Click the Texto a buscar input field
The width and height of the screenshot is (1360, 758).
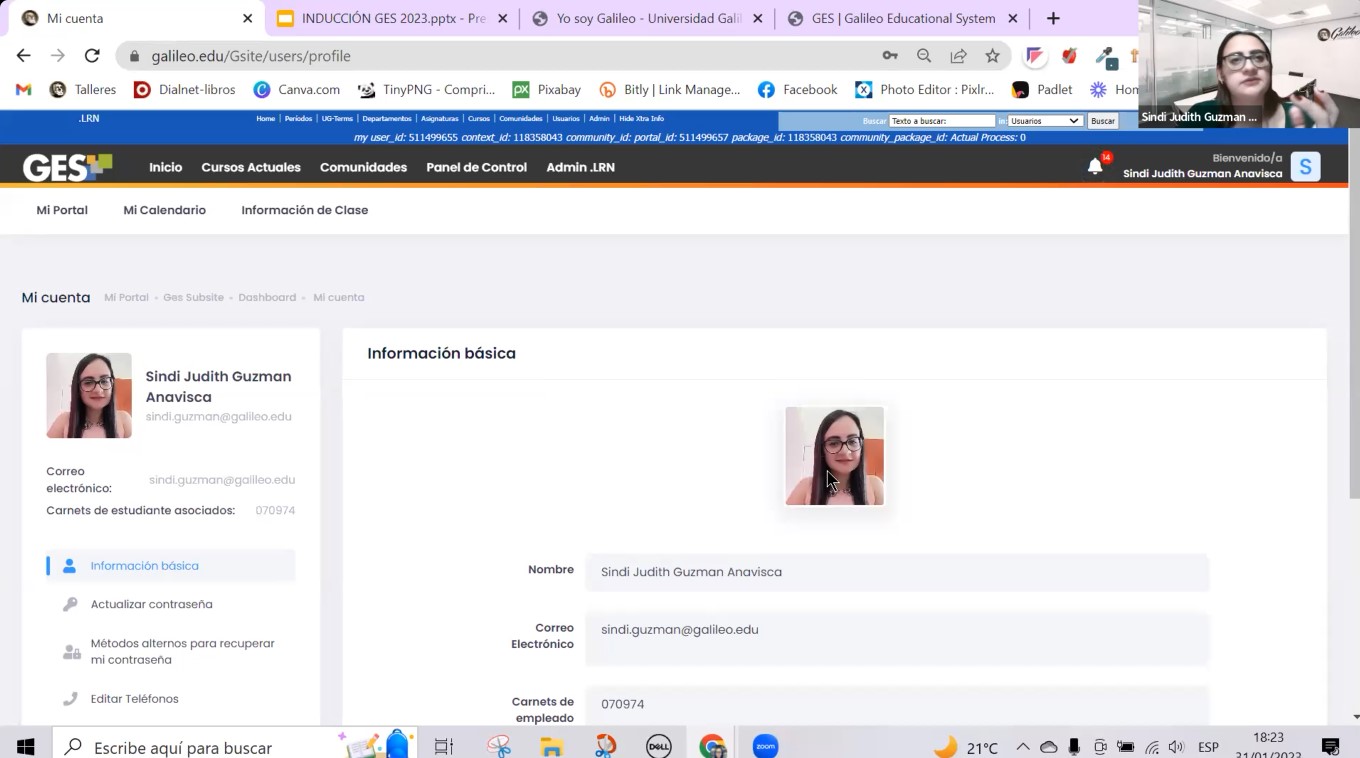tap(940, 120)
